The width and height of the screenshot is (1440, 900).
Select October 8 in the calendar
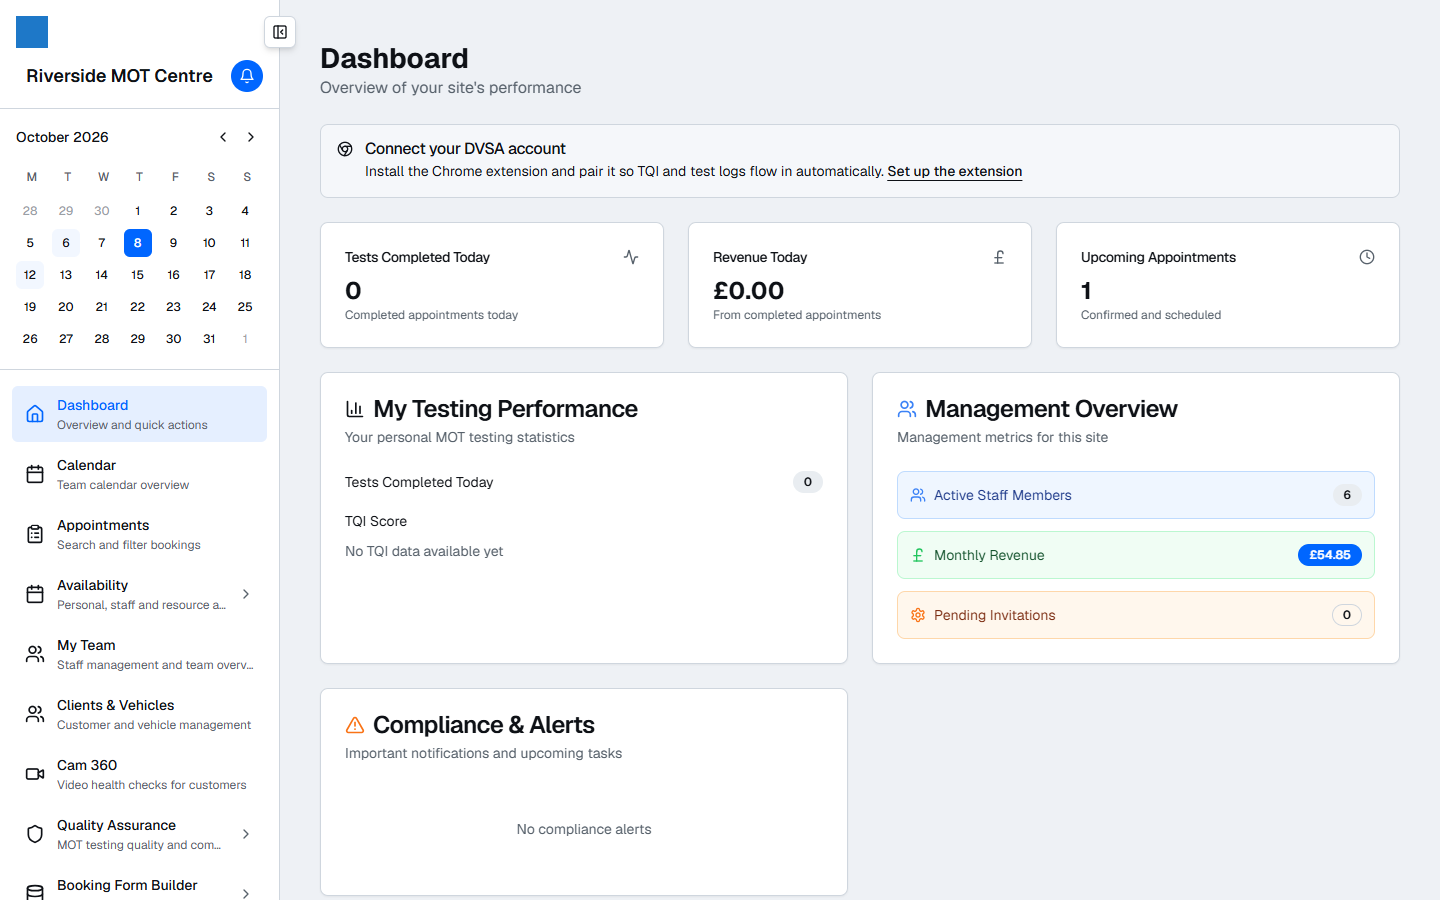tap(138, 243)
